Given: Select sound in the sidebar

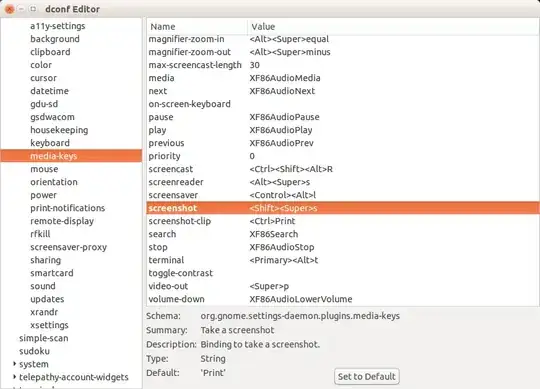Looking at the screenshot, I should pyautogui.click(x=43, y=286).
